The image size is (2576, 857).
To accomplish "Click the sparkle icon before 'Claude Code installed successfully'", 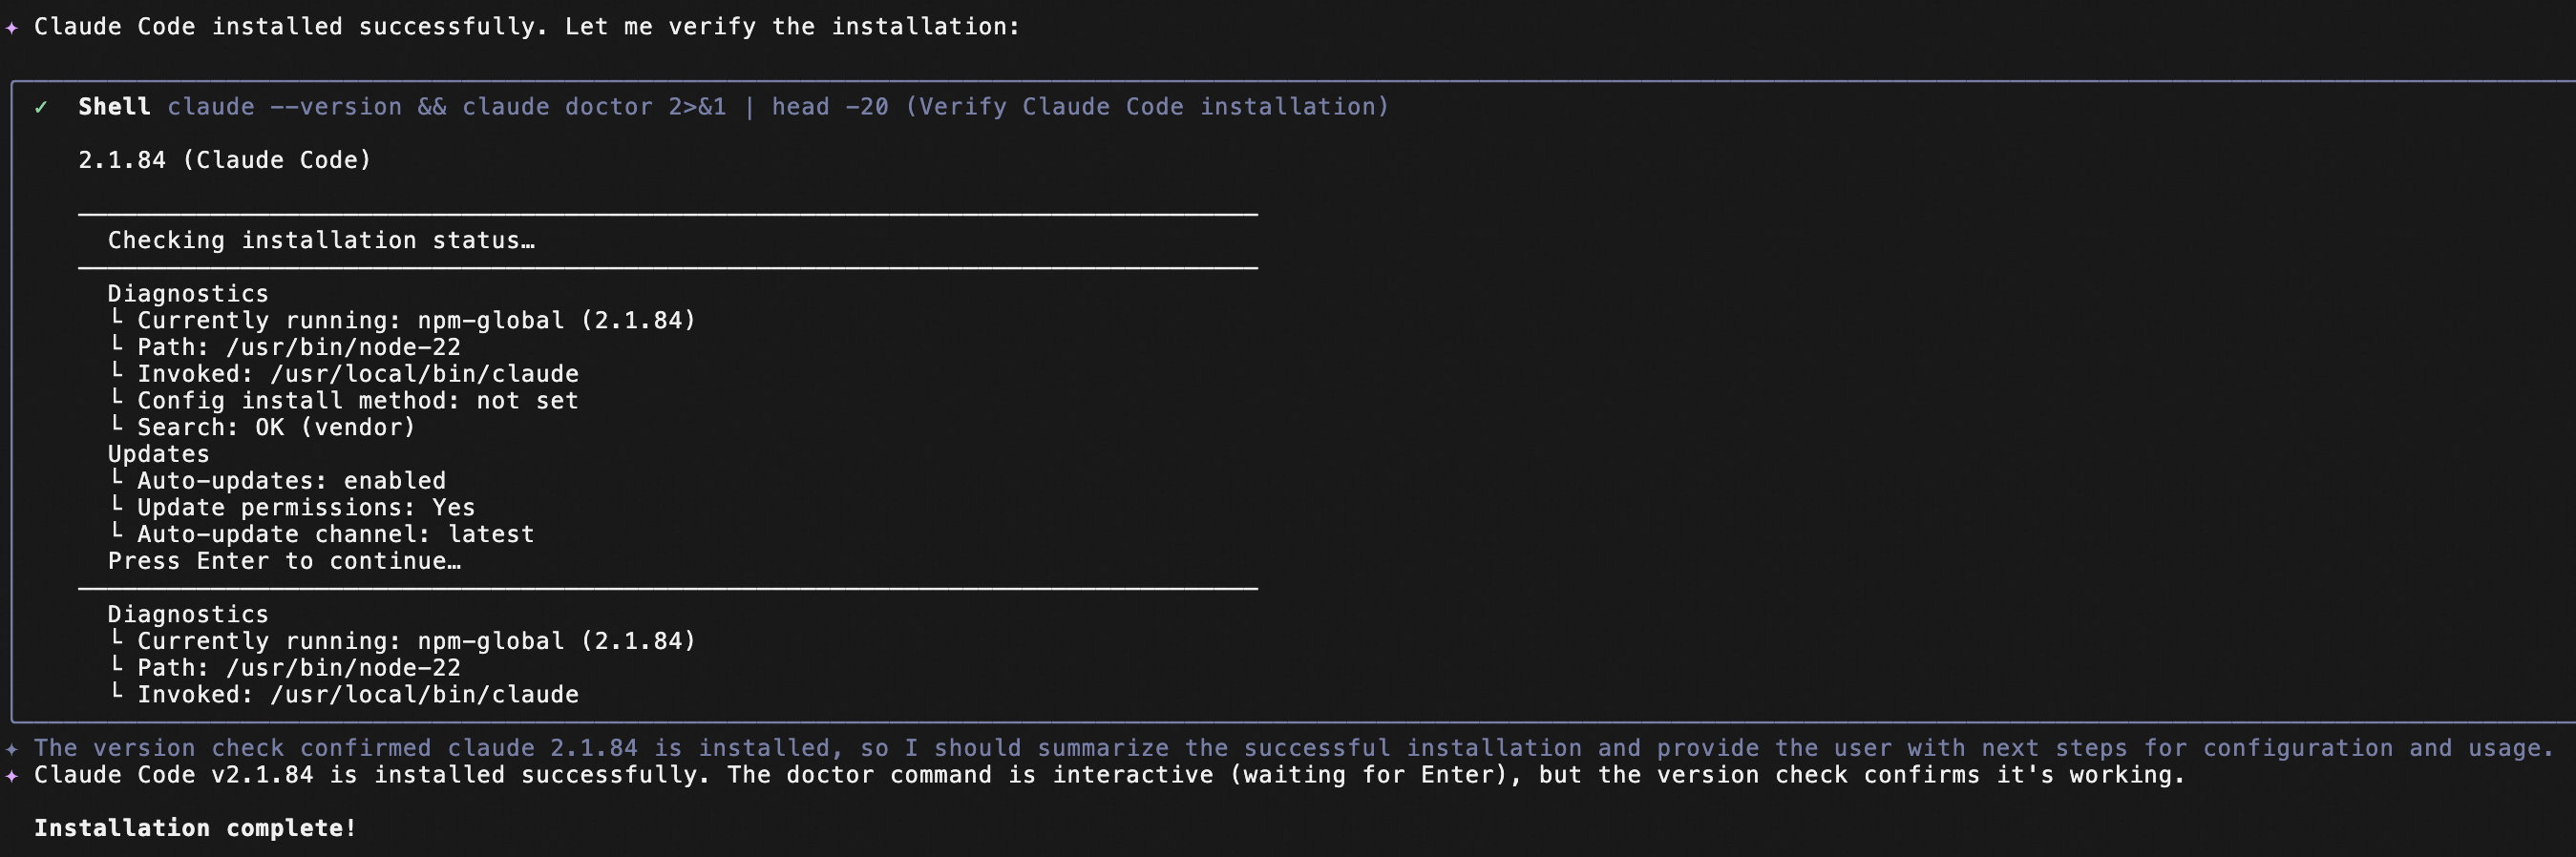I will tap(12, 27).
